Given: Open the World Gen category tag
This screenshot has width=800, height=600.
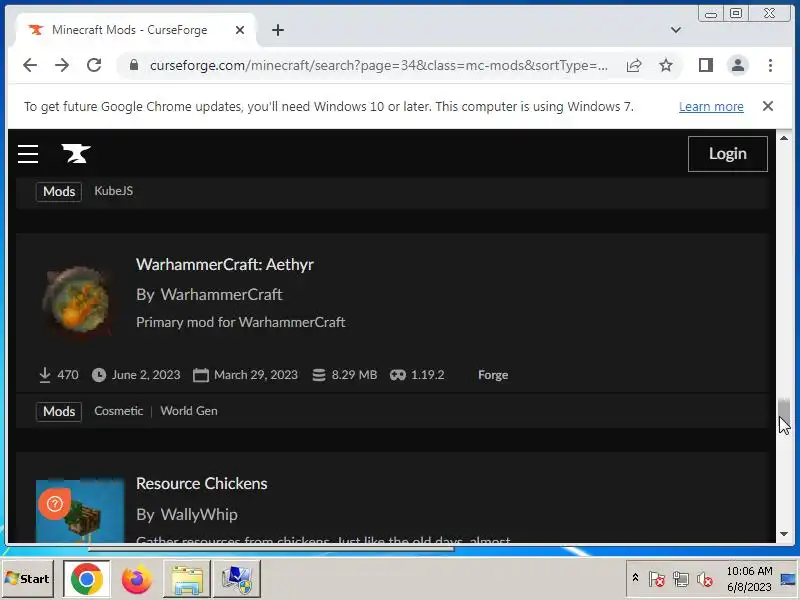Looking at the screenshot, I should click(x=189, y=411).
